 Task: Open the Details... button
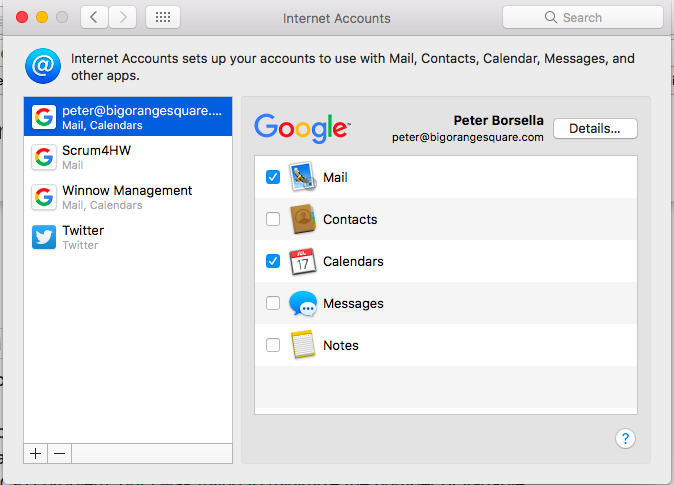[595, 128]
